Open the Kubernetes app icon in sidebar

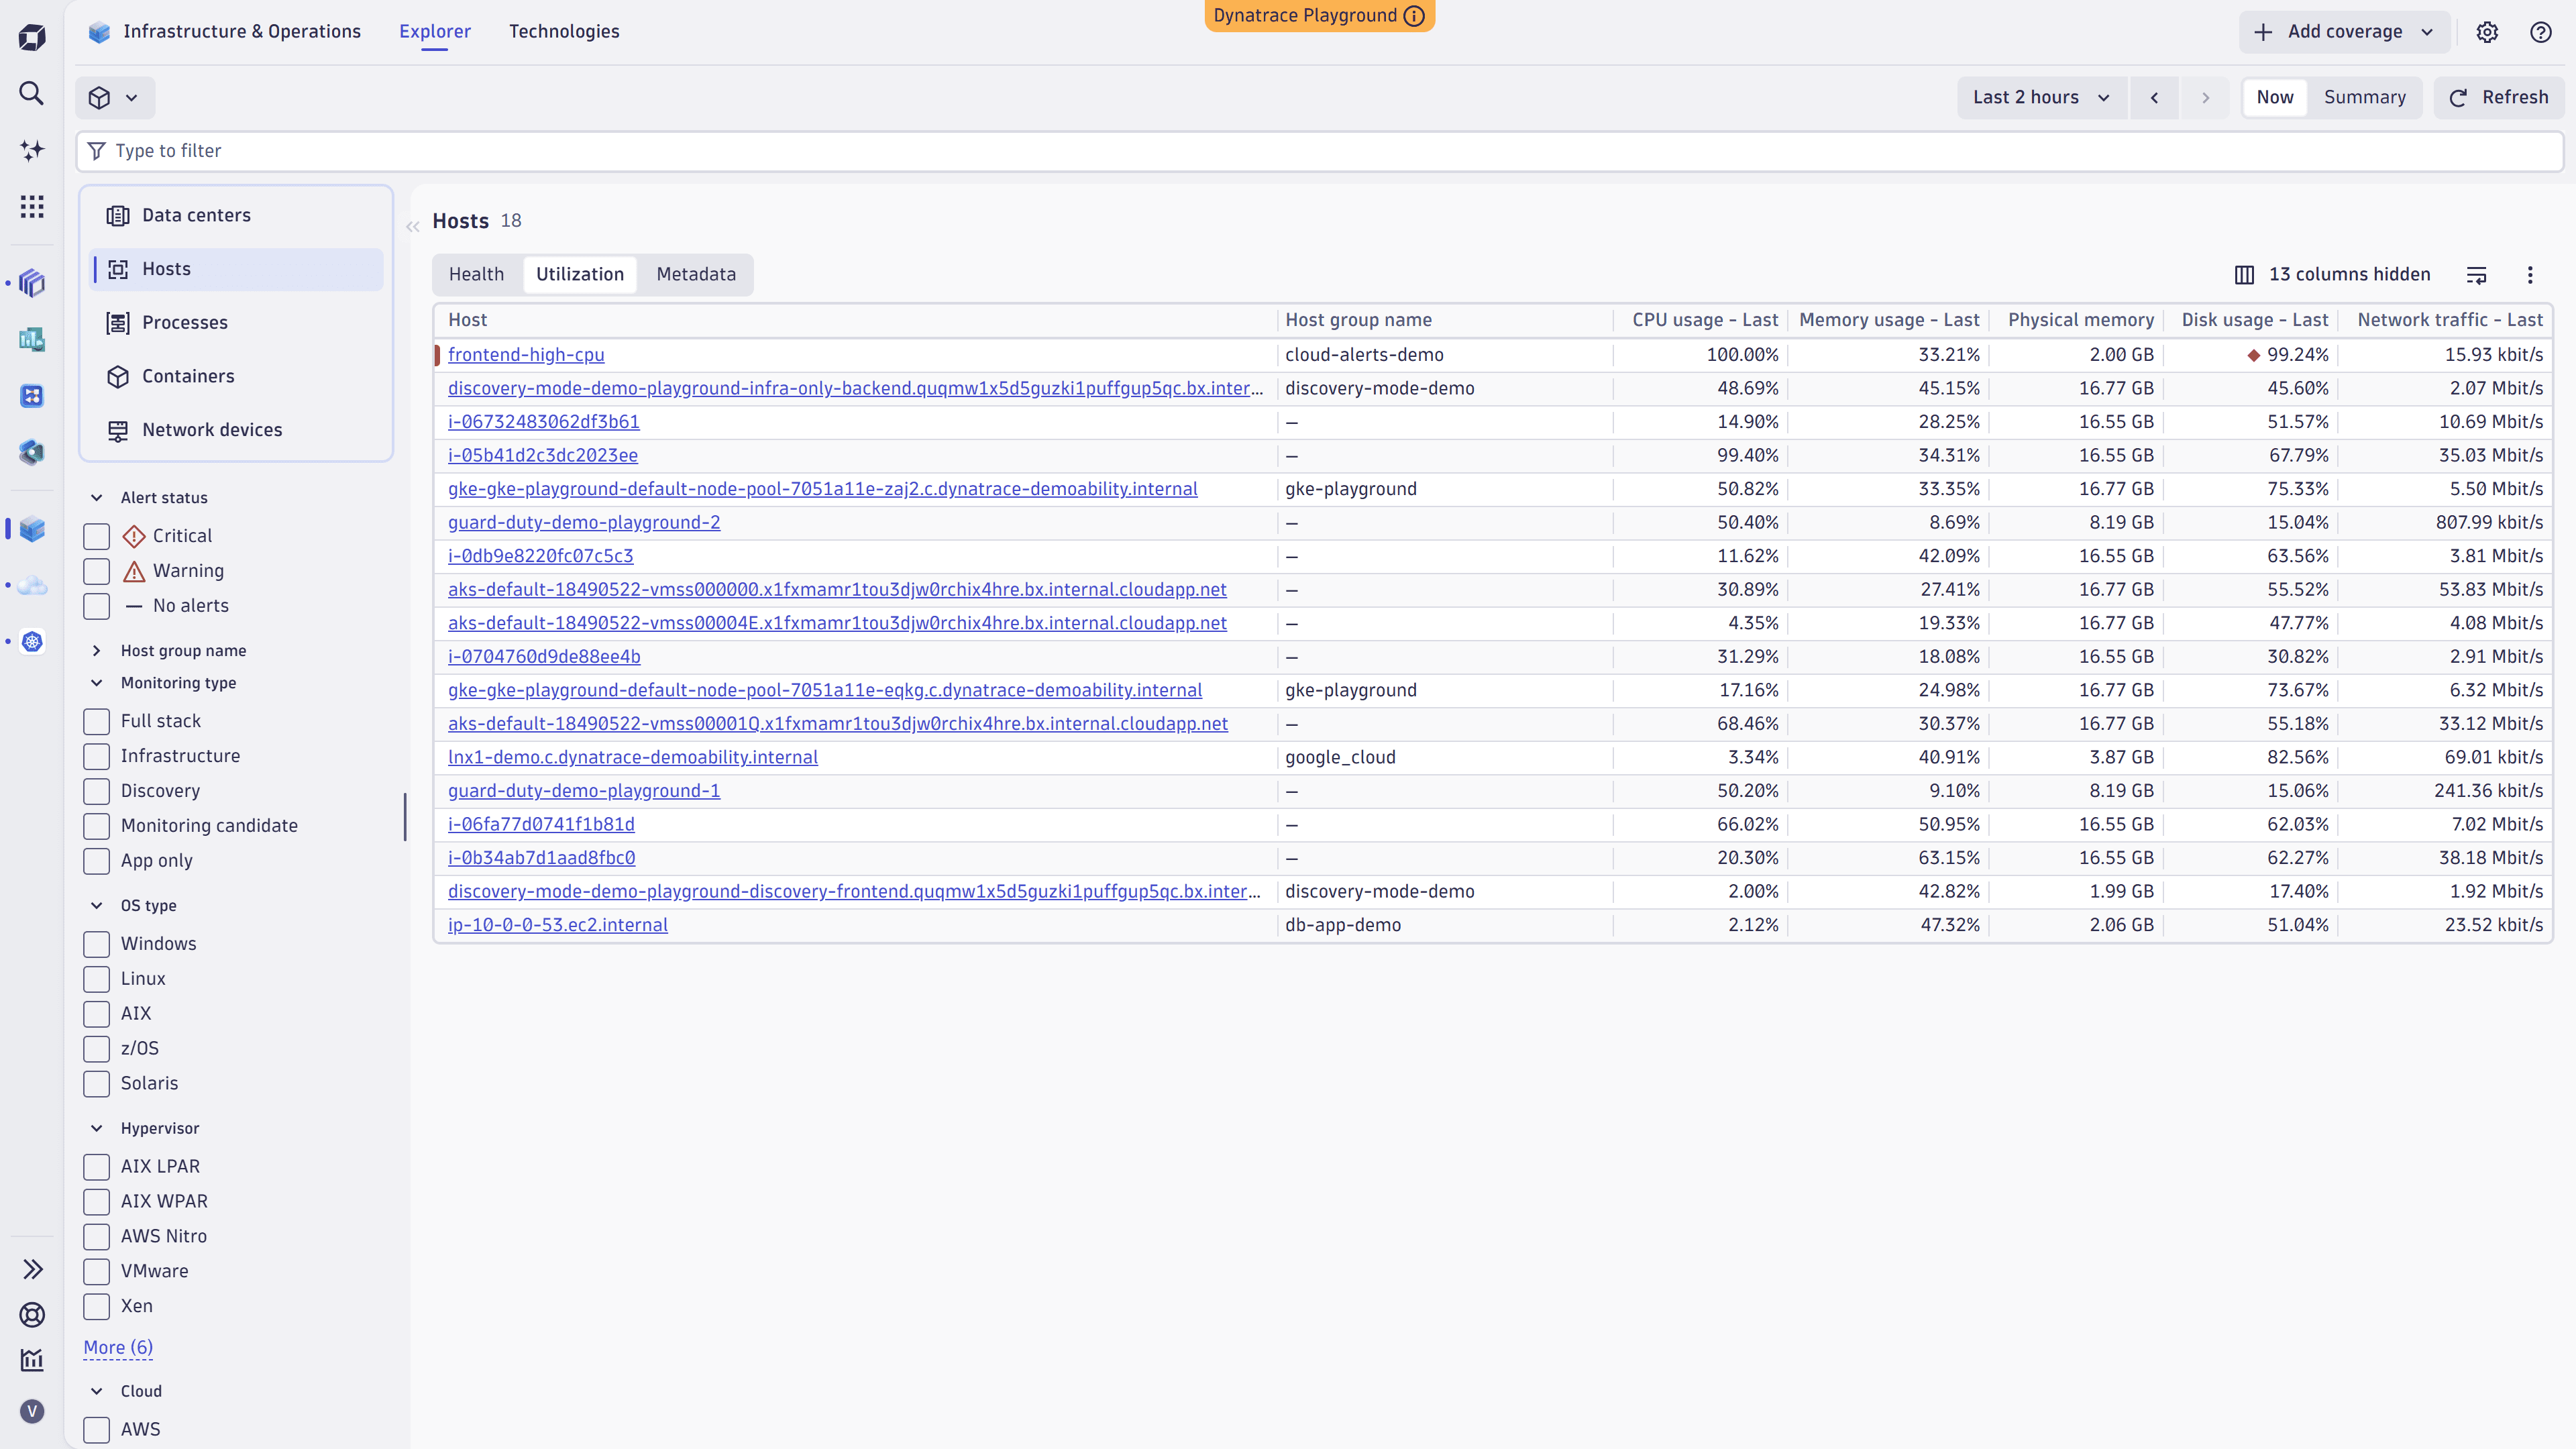(x=32, y=642)
